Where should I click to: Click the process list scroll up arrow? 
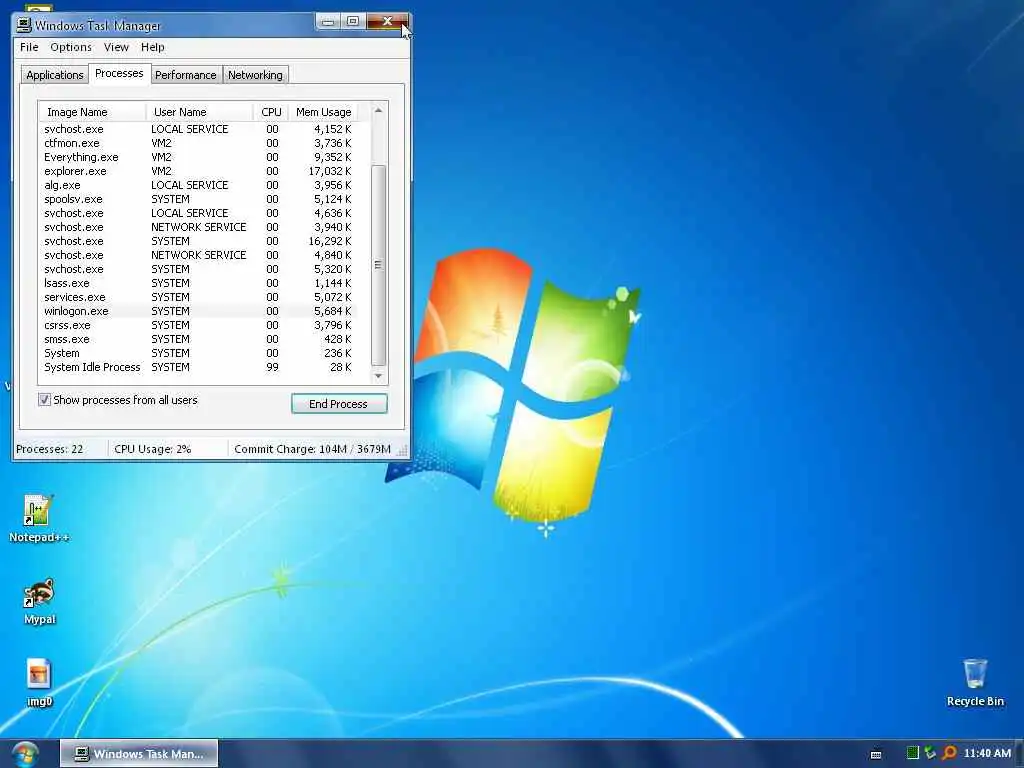pos(378,110)
